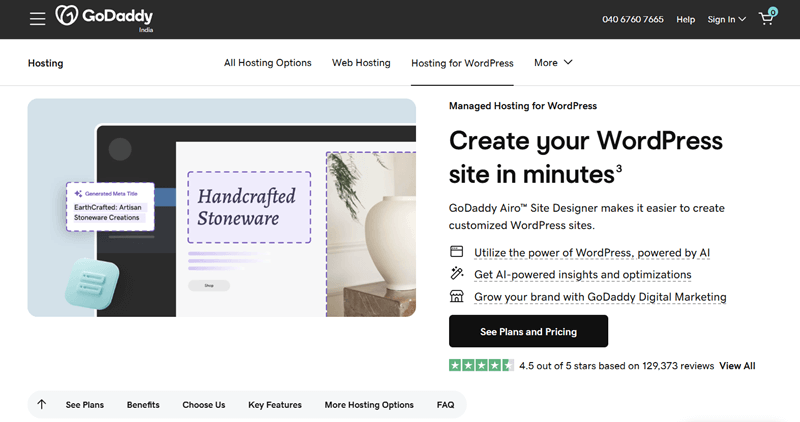Click Managed Hosting for WordPress label
The width and height of the screenshot is (800, 422).
coord(523,106)
